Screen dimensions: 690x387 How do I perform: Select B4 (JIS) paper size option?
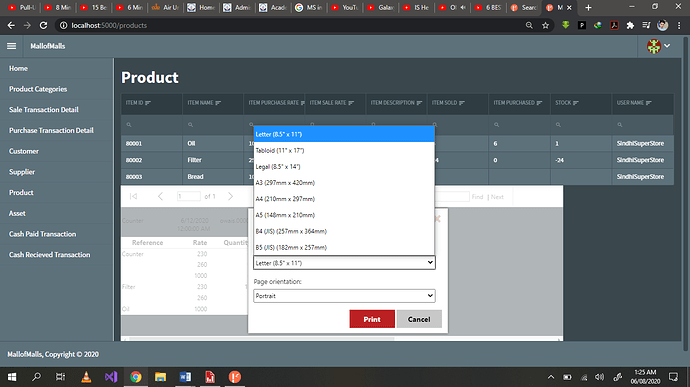point(344,231)
